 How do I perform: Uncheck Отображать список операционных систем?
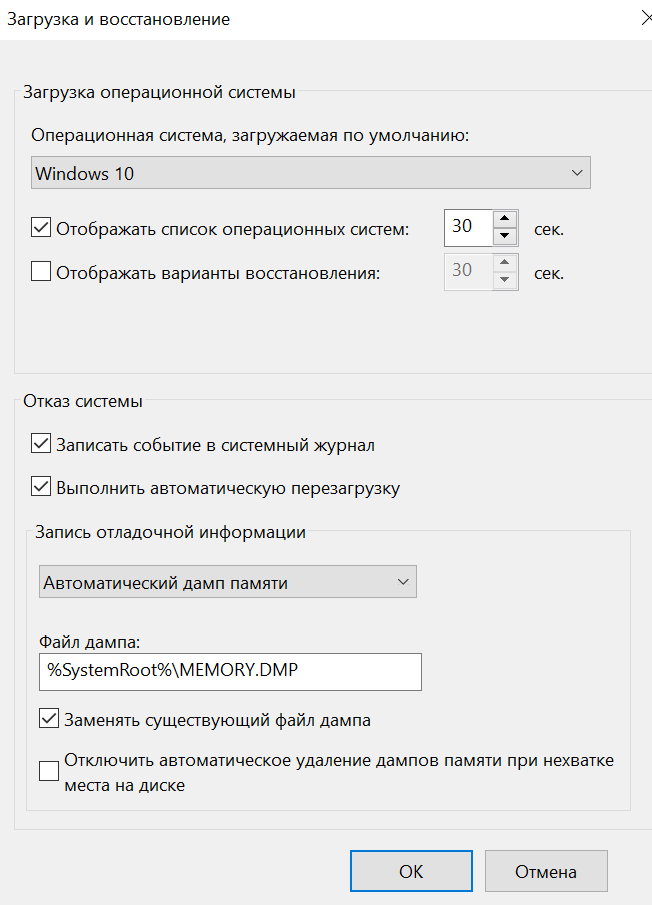pyautogui.click(x=40, y=227)
